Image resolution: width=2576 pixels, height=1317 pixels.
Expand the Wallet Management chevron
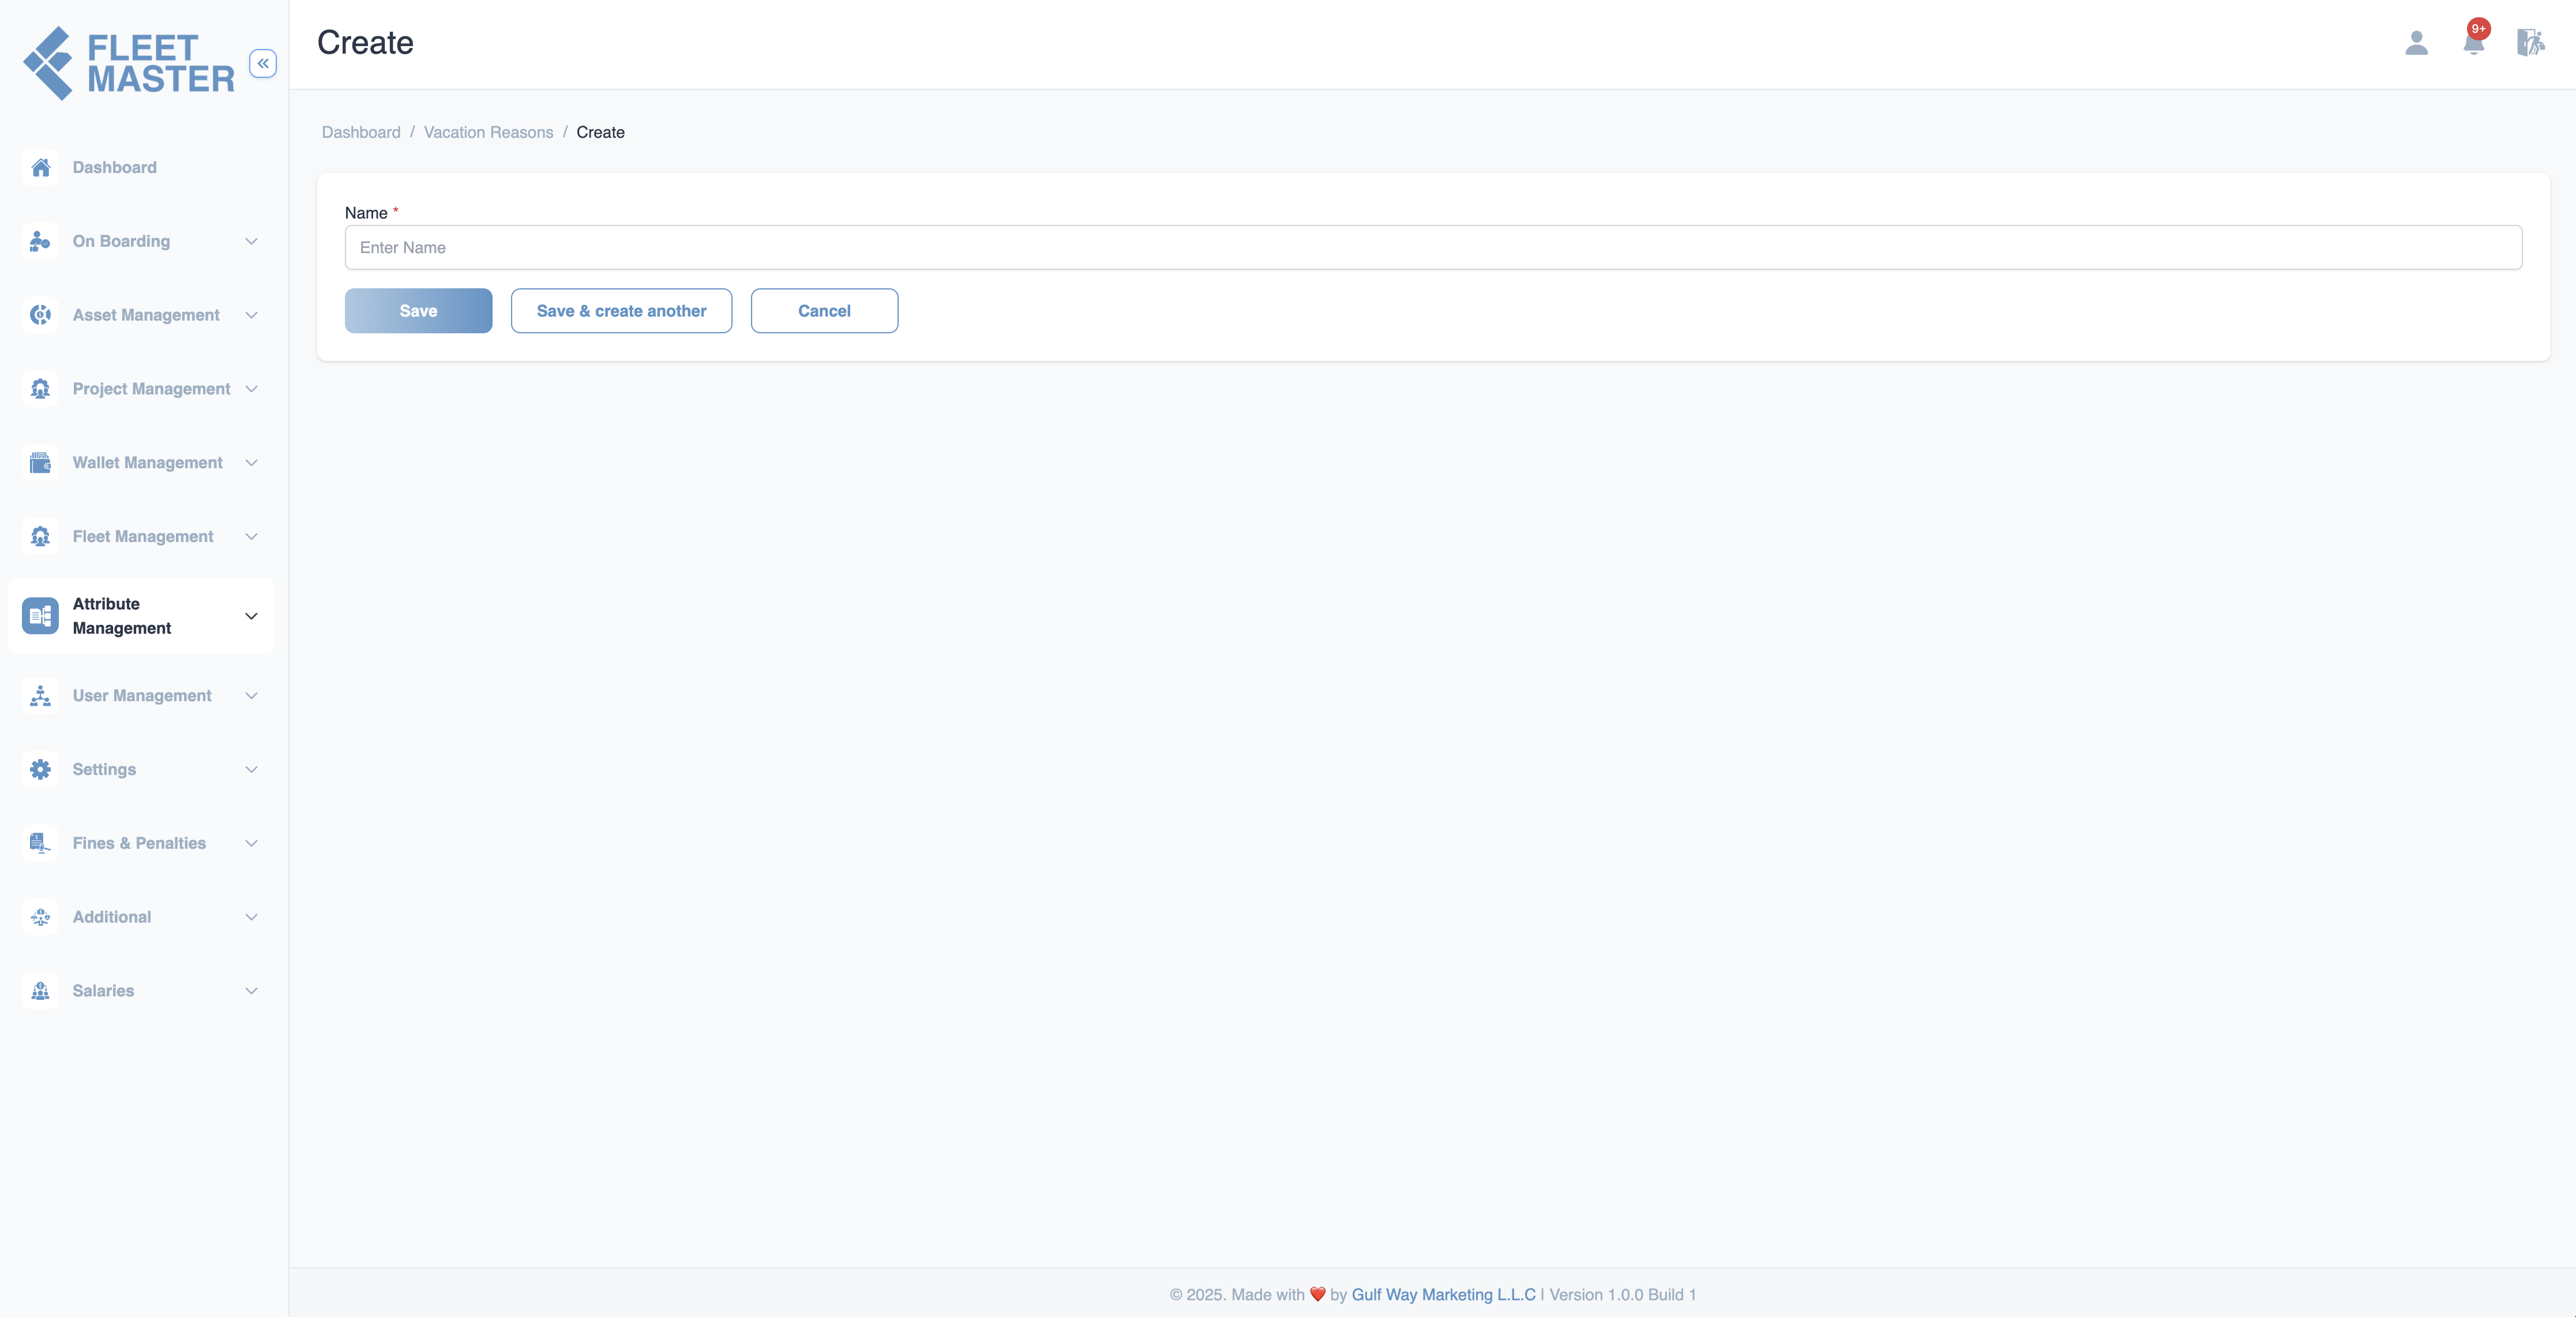[251, 463]
